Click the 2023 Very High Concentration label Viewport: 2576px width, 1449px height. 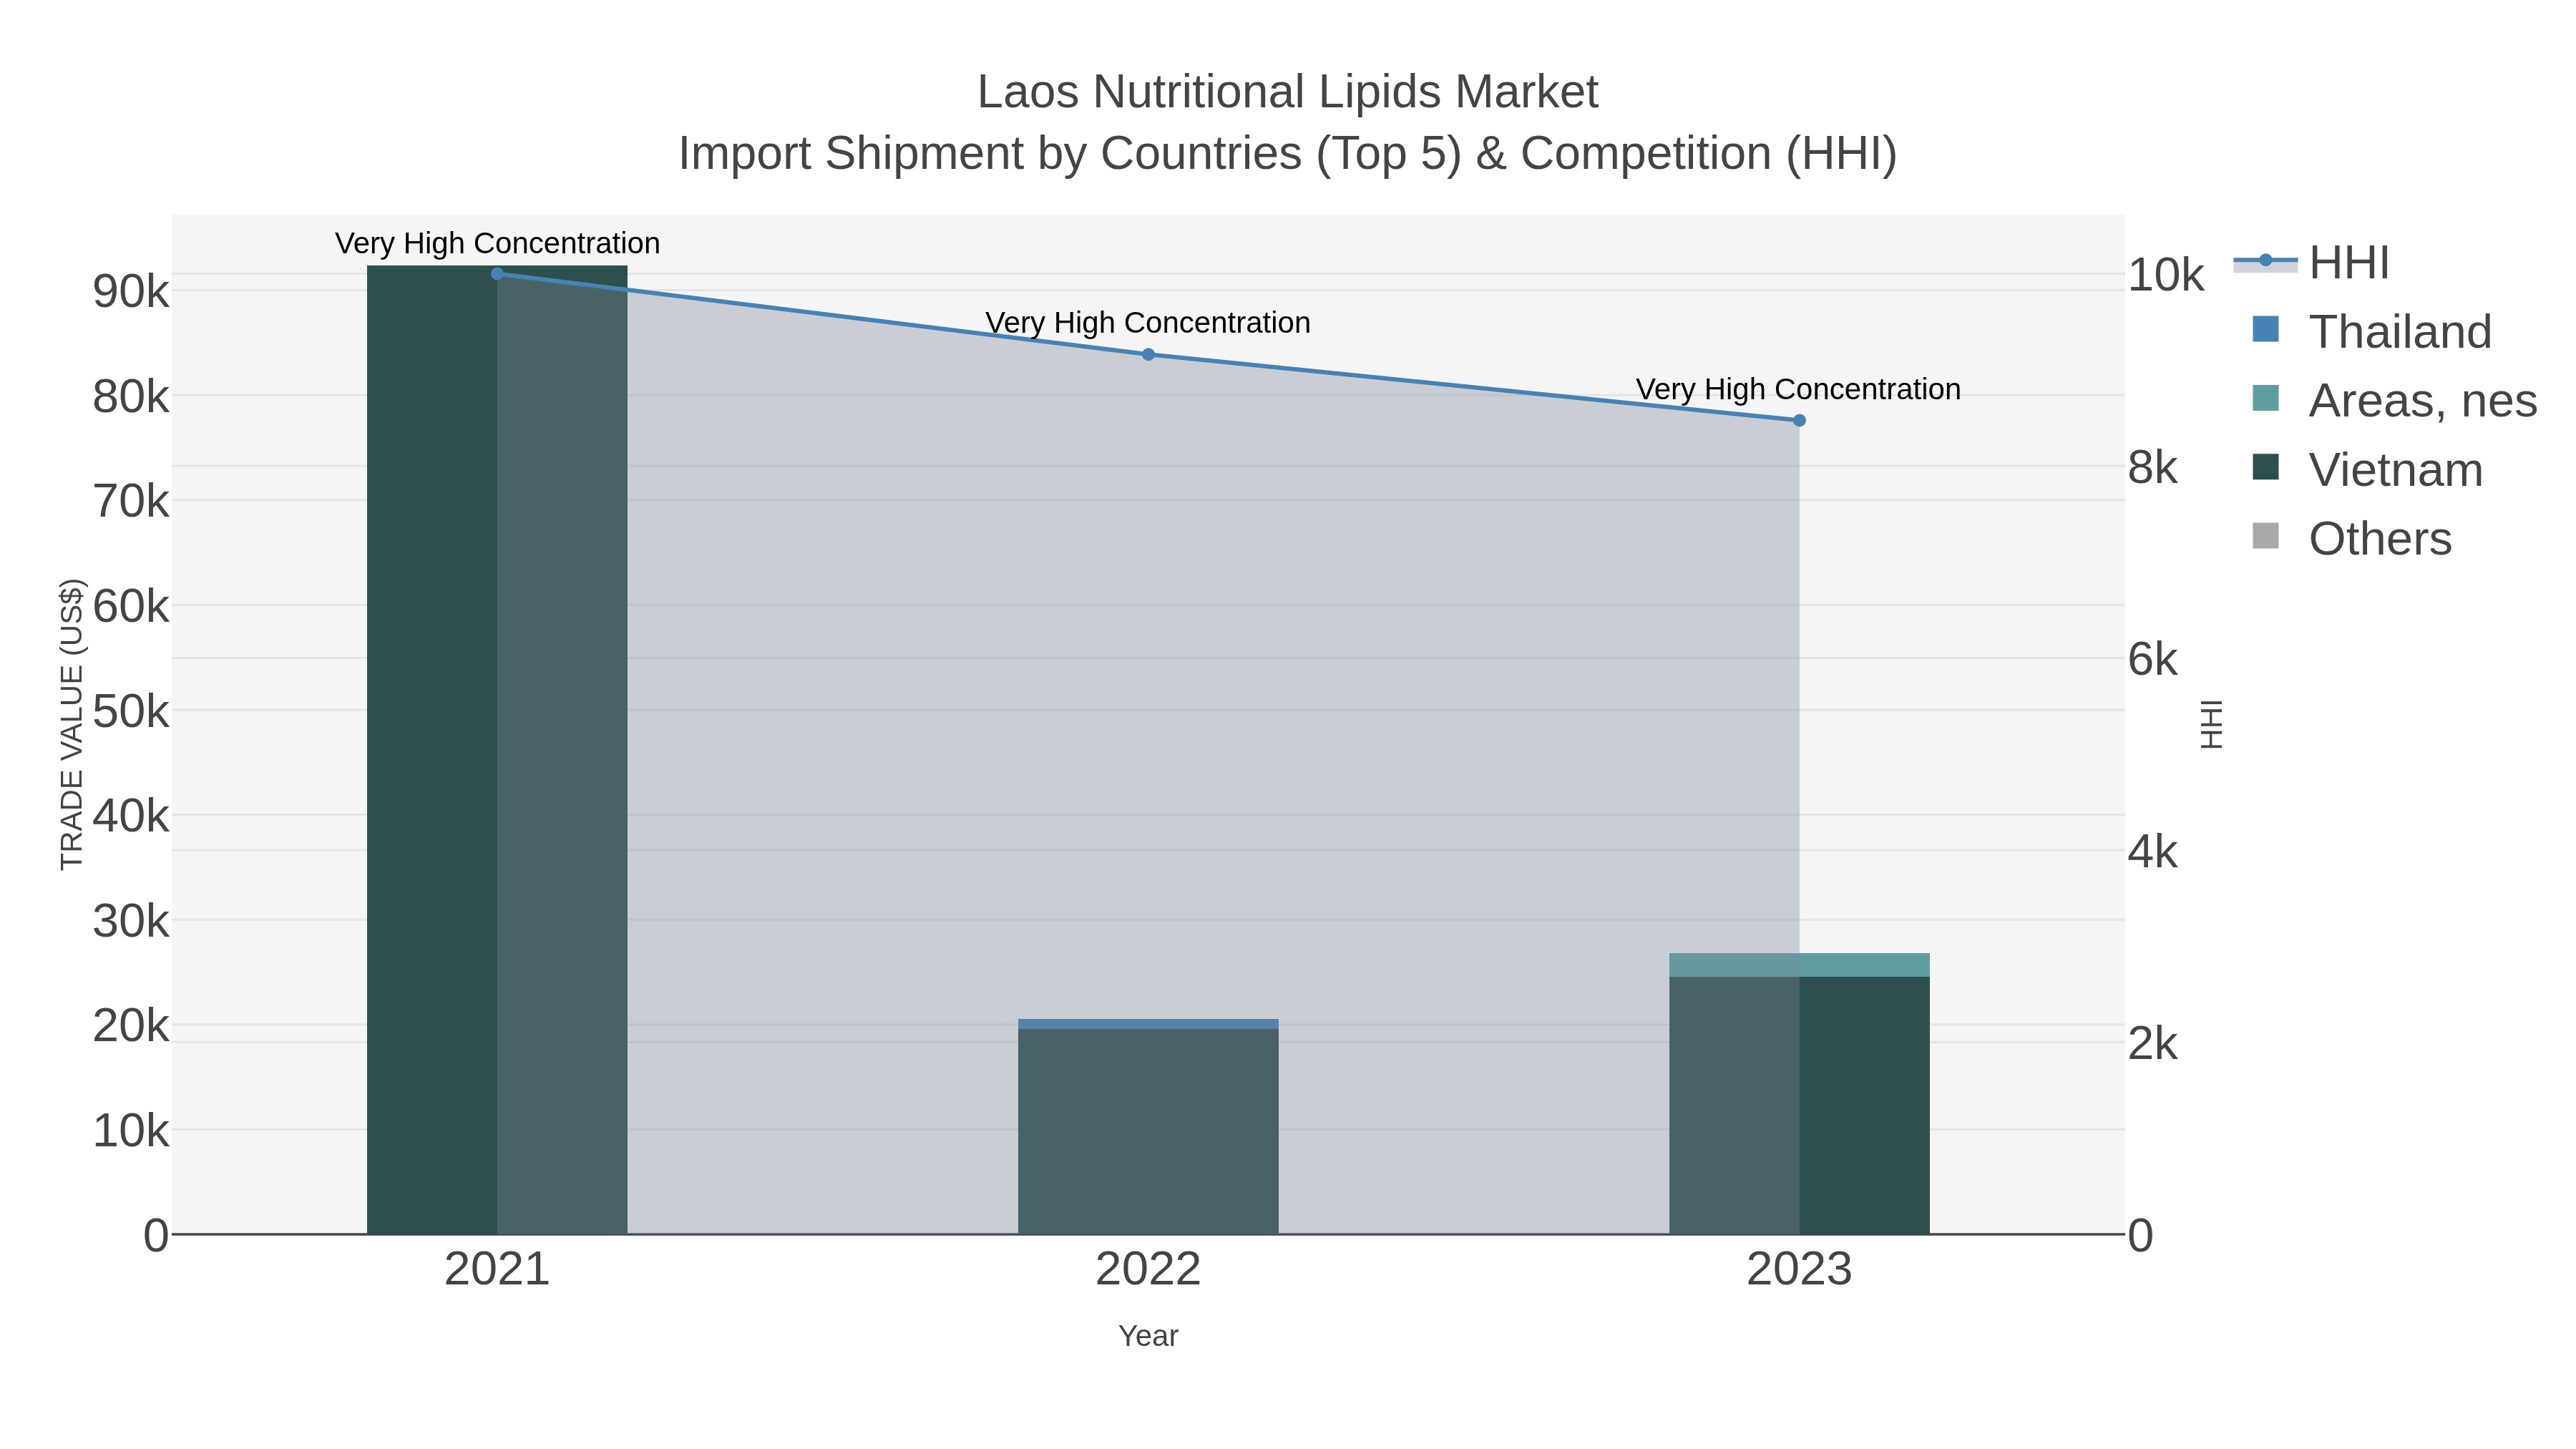coord(1798,389)
